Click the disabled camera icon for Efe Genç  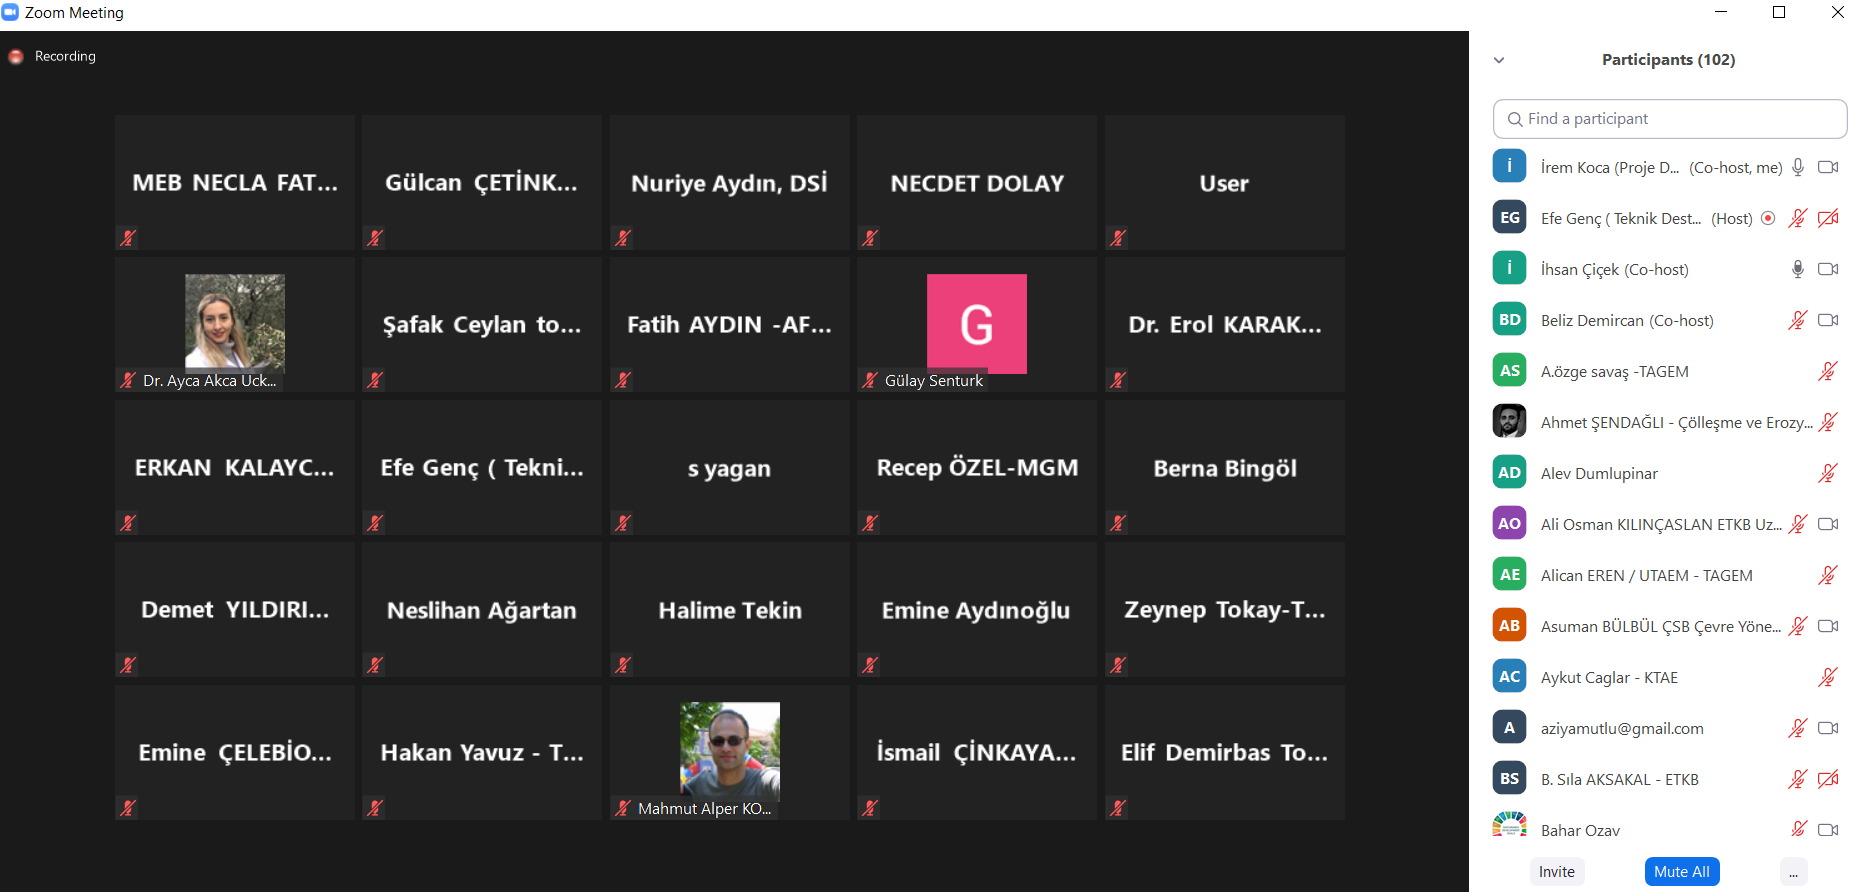1828,218
